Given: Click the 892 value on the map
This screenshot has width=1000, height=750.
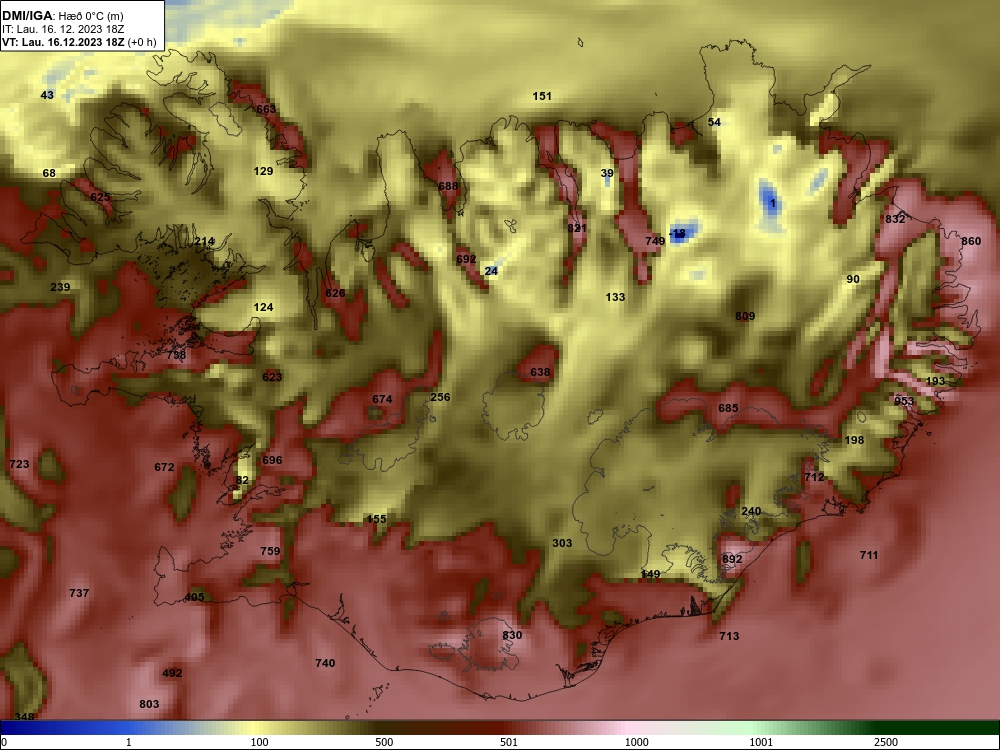Looking at the screenshot, I should tap(732, 559).
